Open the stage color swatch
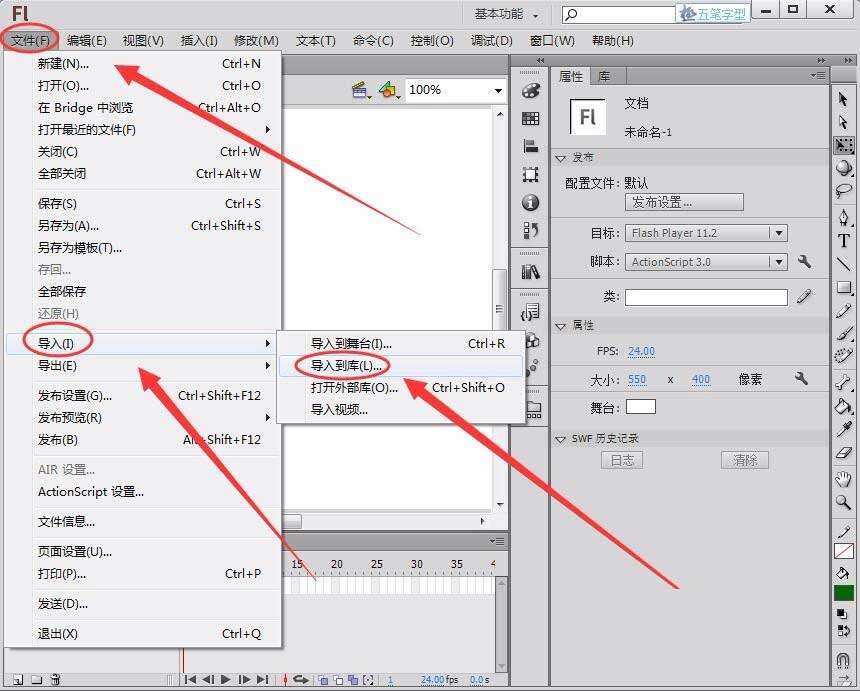 pos(641,406)
